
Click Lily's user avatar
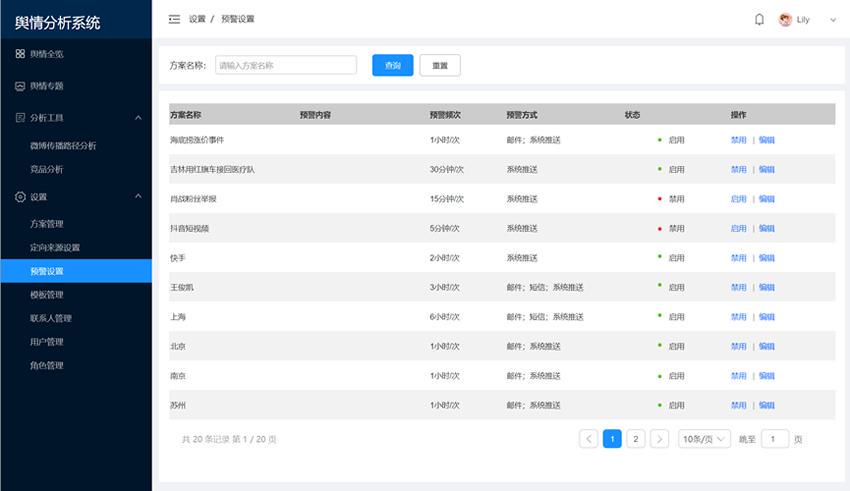click(x=785, y=20)
